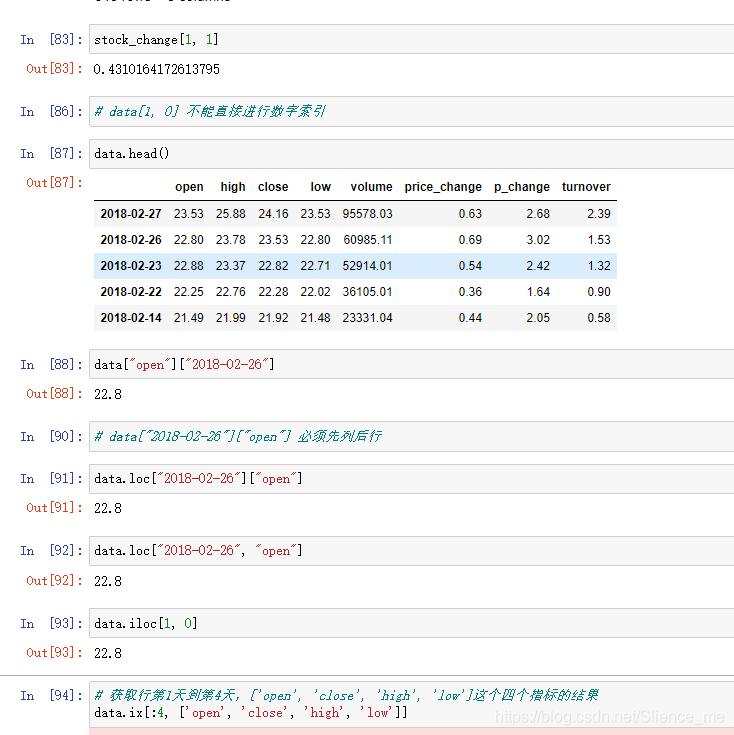Click the In [93] prompt label

(x=52, y=623)
